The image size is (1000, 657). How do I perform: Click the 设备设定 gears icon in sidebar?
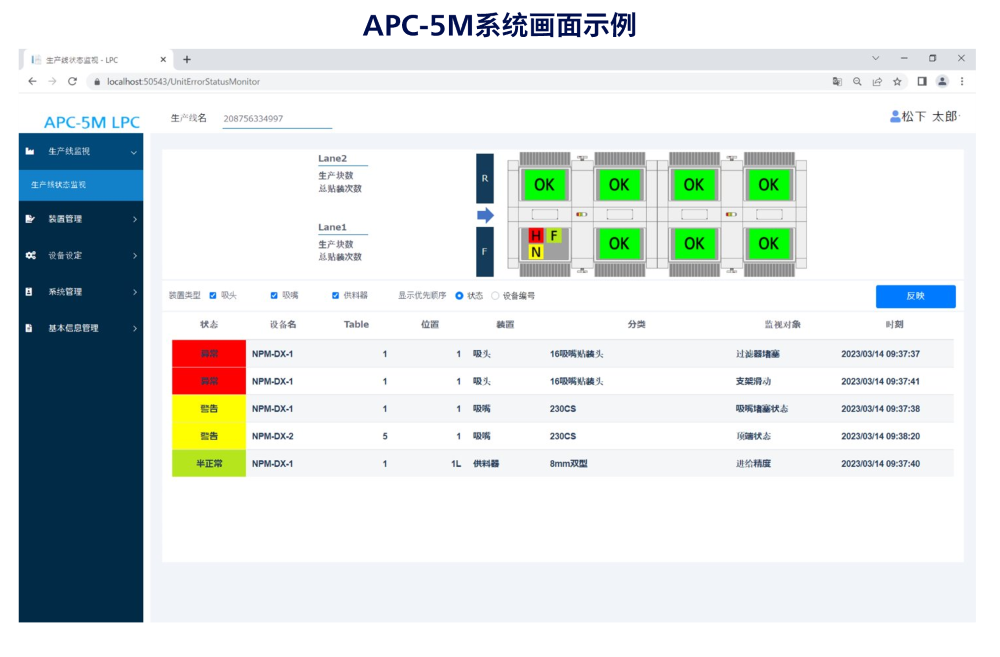click(x=30, y=255)
